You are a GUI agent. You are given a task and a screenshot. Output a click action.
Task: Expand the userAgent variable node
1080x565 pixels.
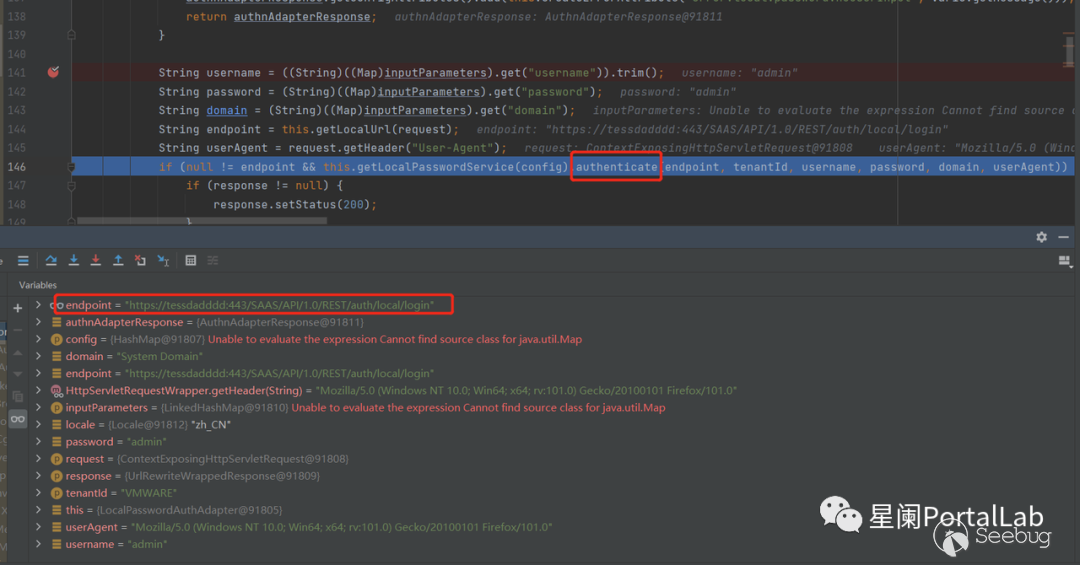click(x=39, y=527)
